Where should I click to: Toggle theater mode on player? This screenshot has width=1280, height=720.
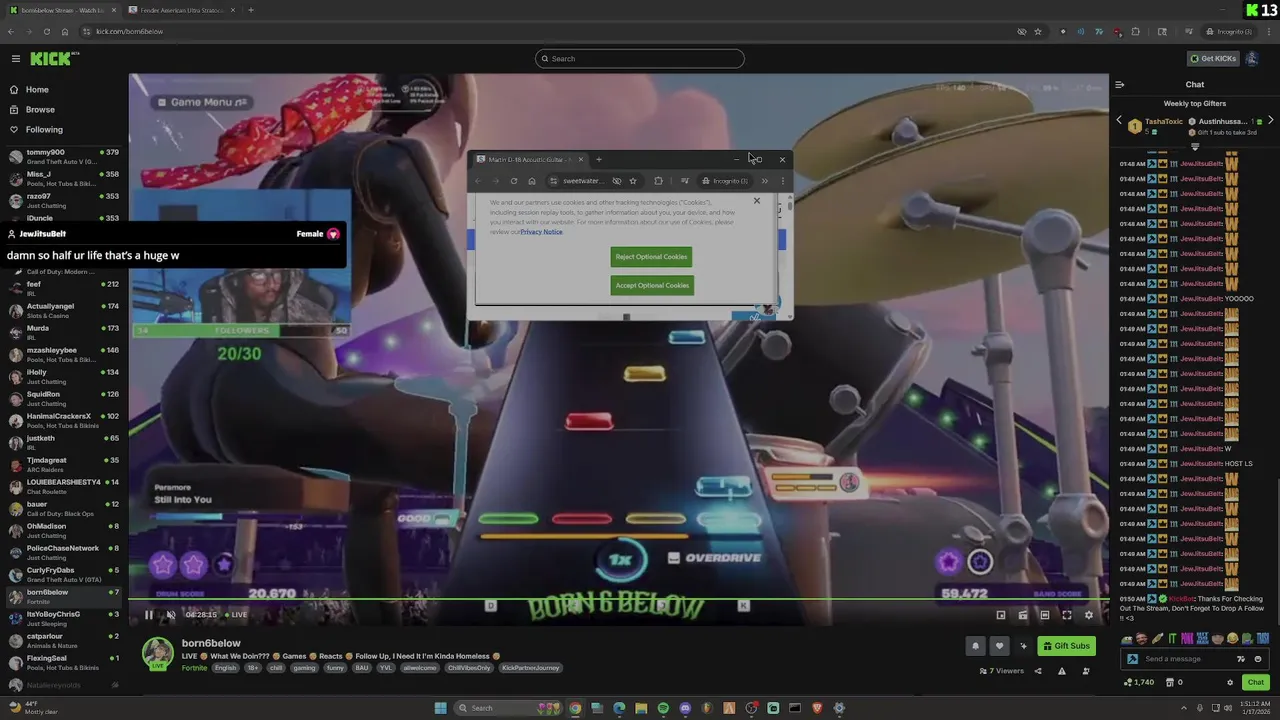click(x=1045, y=615)
